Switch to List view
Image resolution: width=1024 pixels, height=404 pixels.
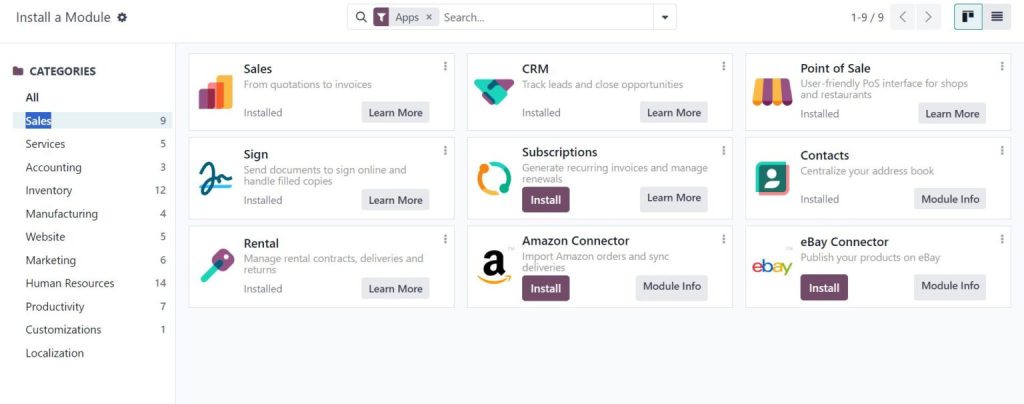click(x=997, y=17)
